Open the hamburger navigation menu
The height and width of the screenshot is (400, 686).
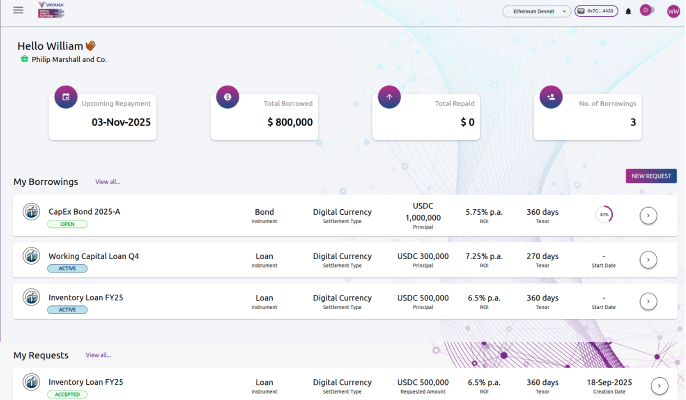pyautogui.click(x=18, y=11)
